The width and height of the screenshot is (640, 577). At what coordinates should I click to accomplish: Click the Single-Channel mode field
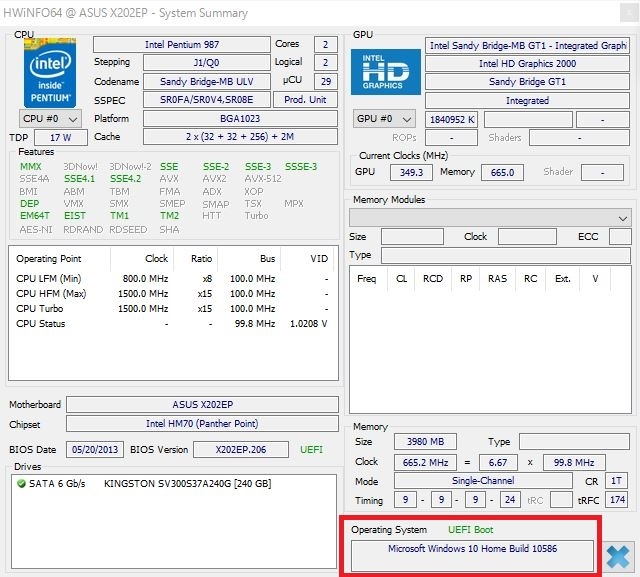click(x=483, y=481)
